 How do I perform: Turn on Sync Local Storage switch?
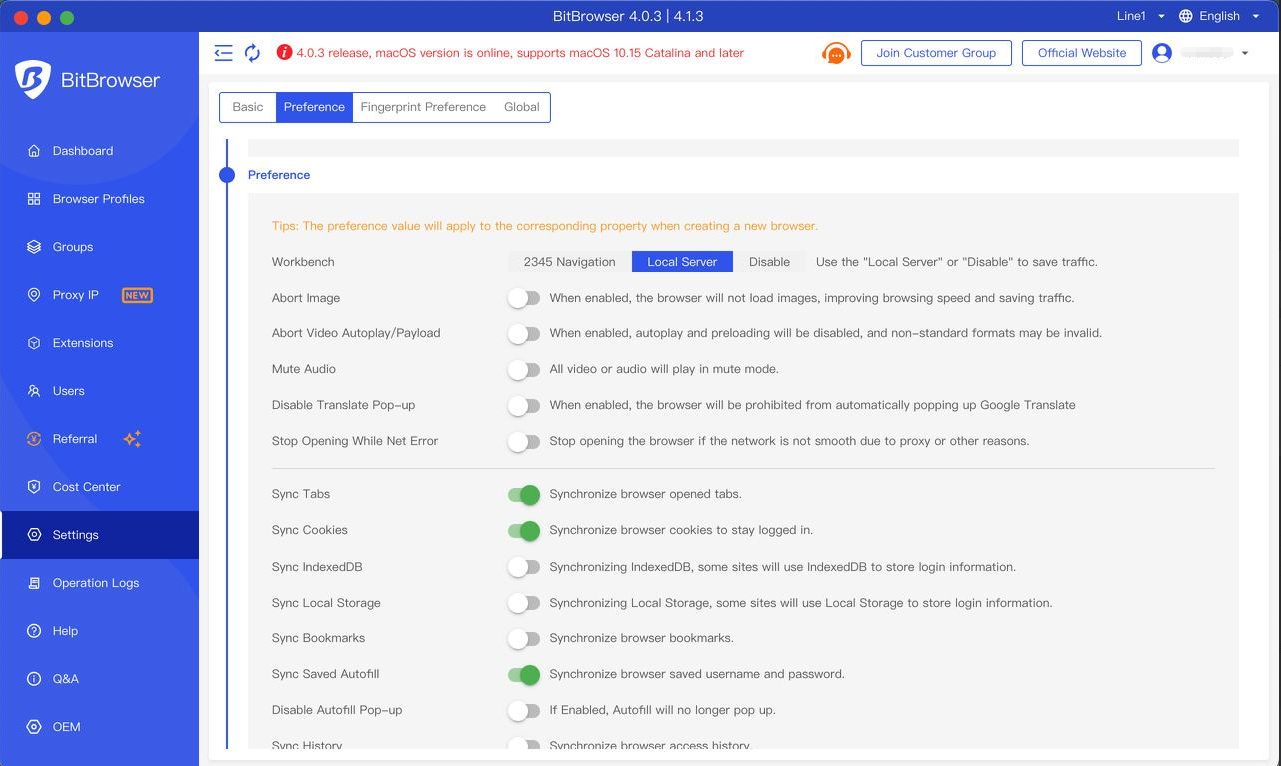[x=524, y=603]
